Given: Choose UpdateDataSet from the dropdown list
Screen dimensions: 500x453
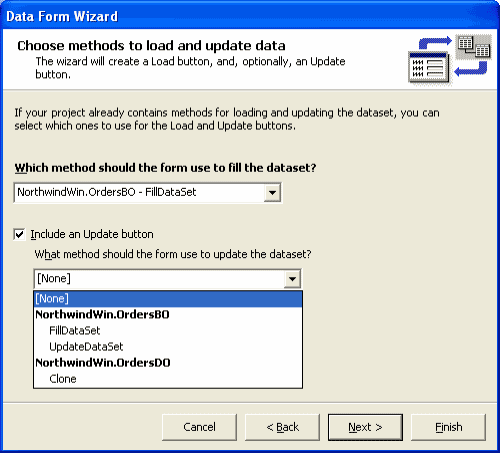Looking at the screenshot, I should coord(86,347).
